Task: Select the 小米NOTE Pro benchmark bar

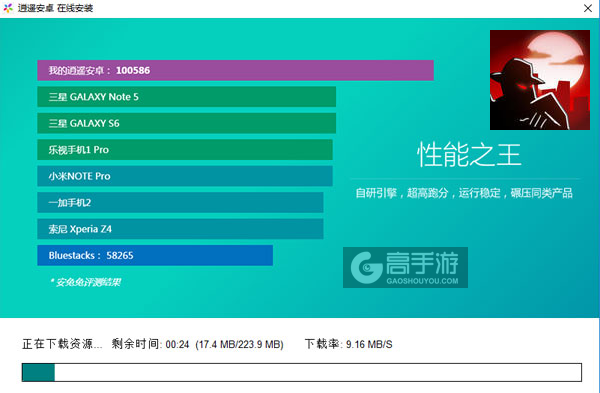Action: click(x=185, y=176)
